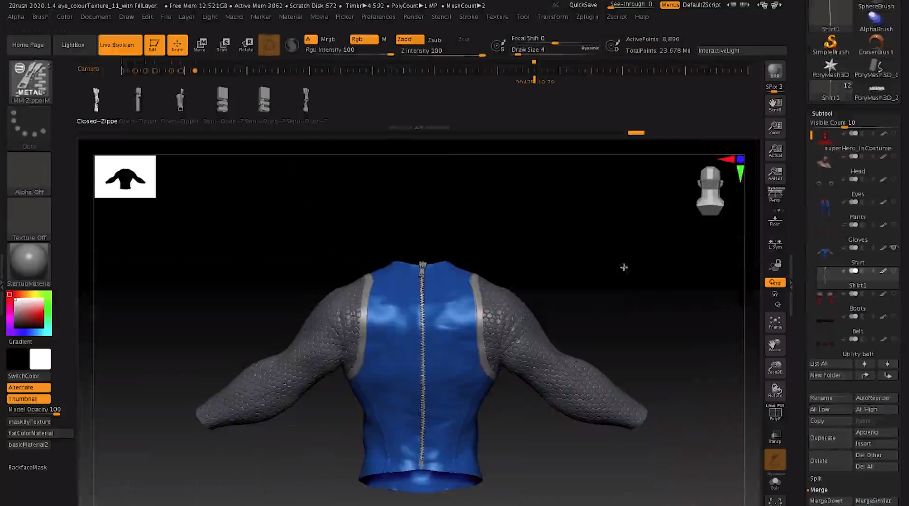
Task: Open the Texture Off selector
Action: [x=29, y=219]
